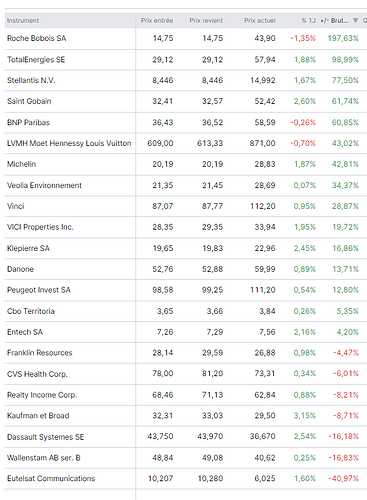Sort by the Instrument column header
This screenshot has width=367, height=500.
click(x=23, y=21)
